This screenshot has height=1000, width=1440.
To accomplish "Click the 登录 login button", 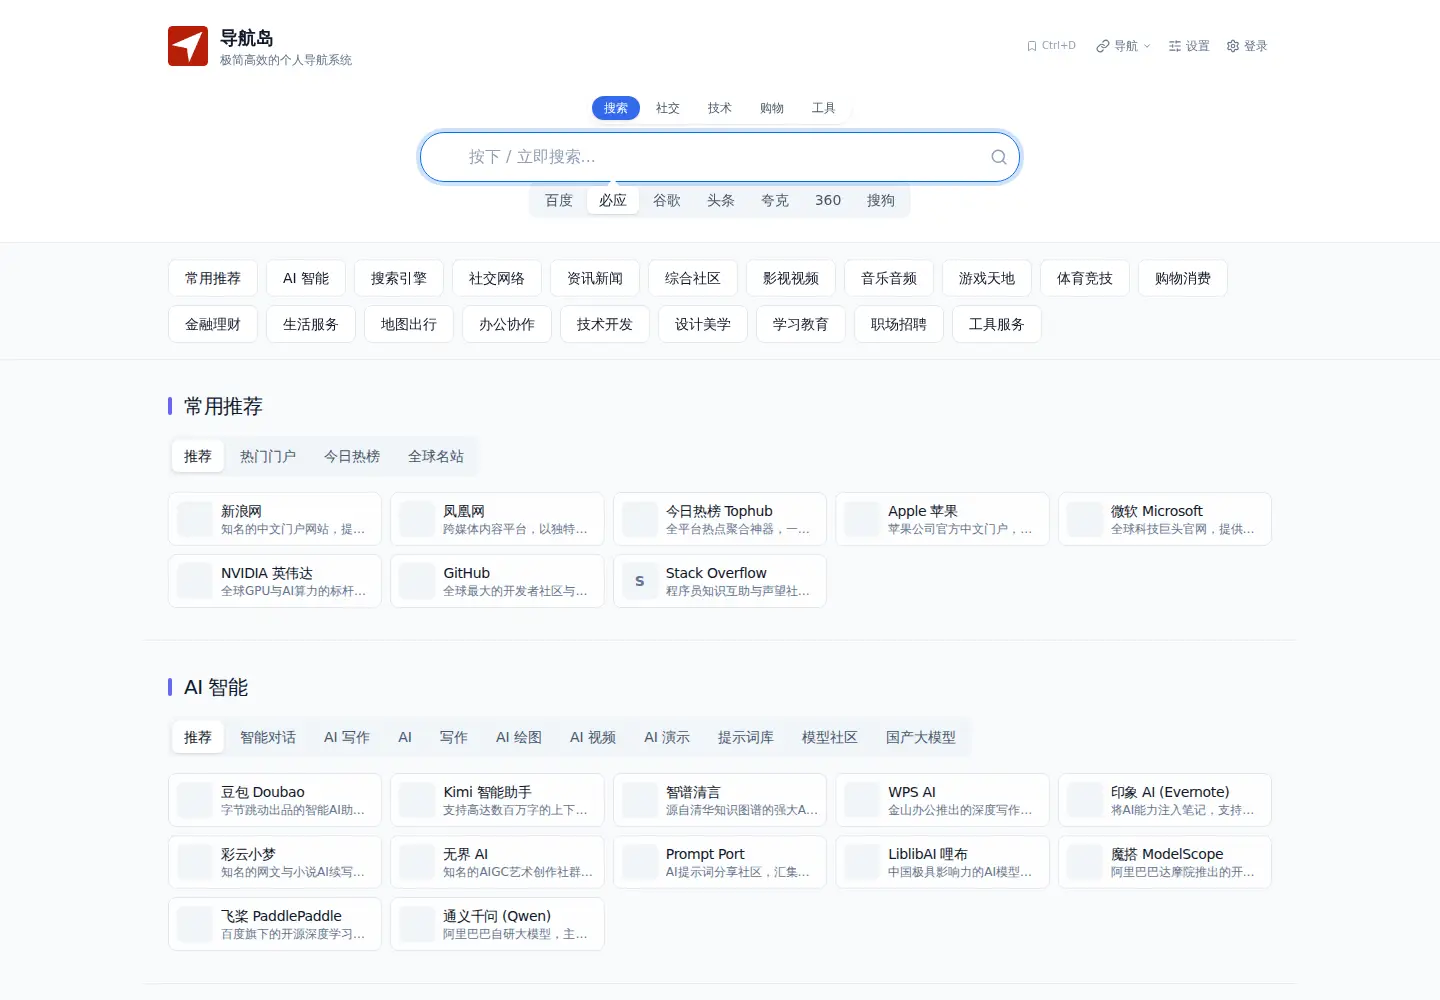I will (1247, 46).
